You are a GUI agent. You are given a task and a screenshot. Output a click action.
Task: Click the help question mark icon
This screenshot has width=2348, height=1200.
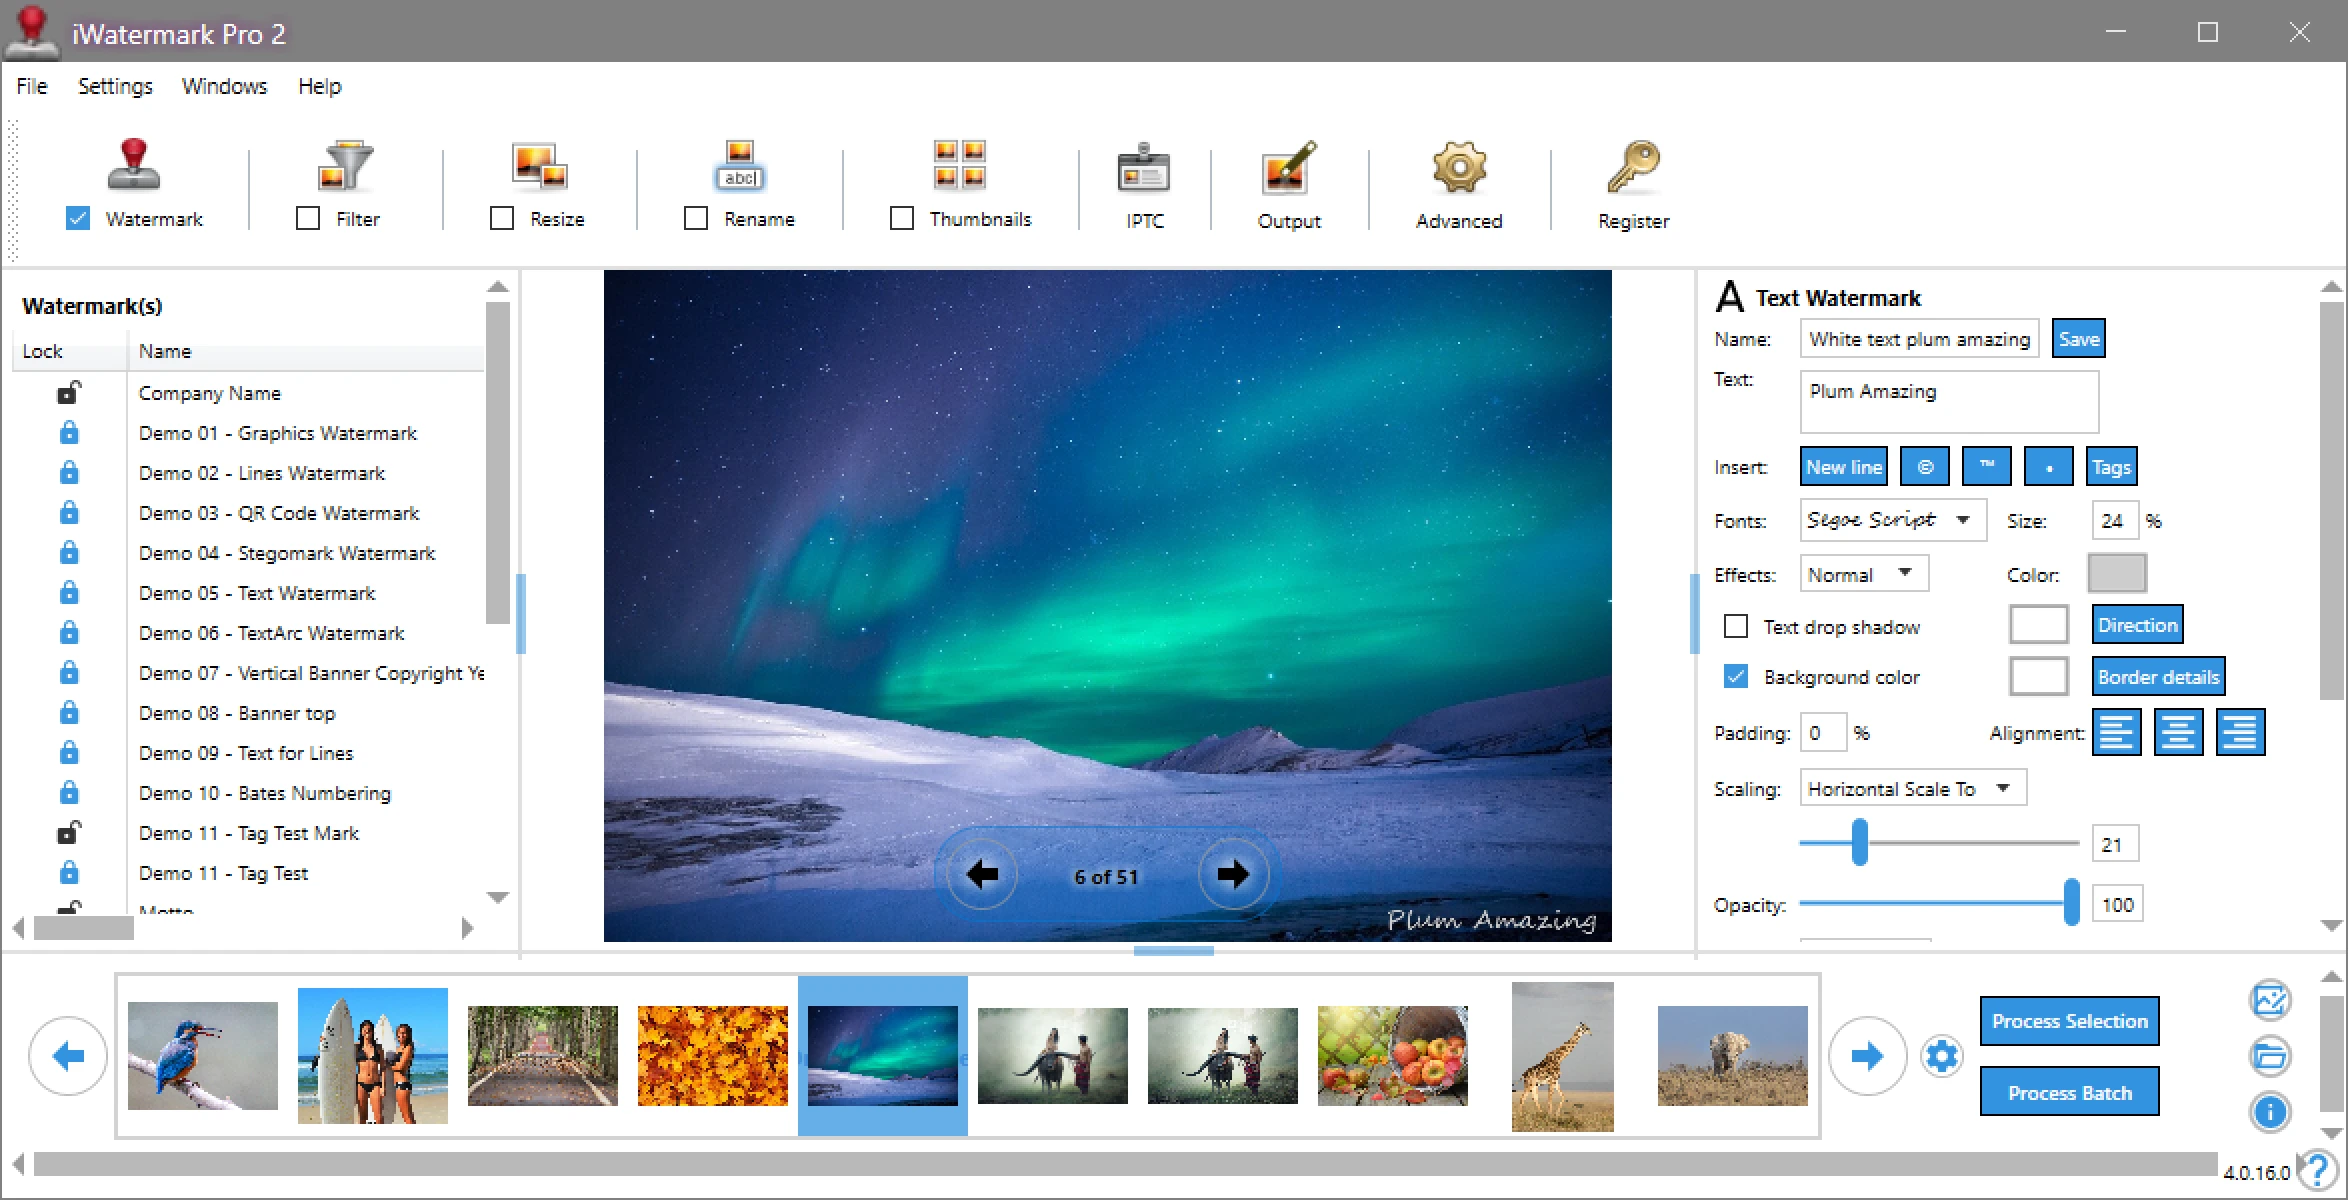tap(2316, 1169)
